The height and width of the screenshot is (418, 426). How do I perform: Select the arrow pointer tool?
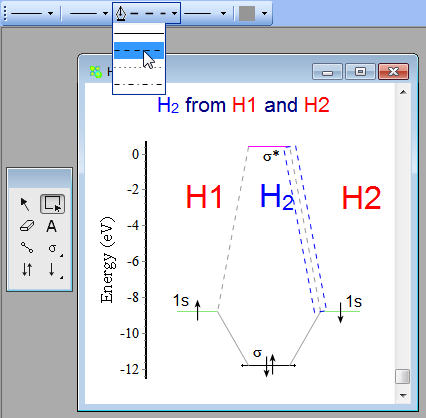point(25,204)
